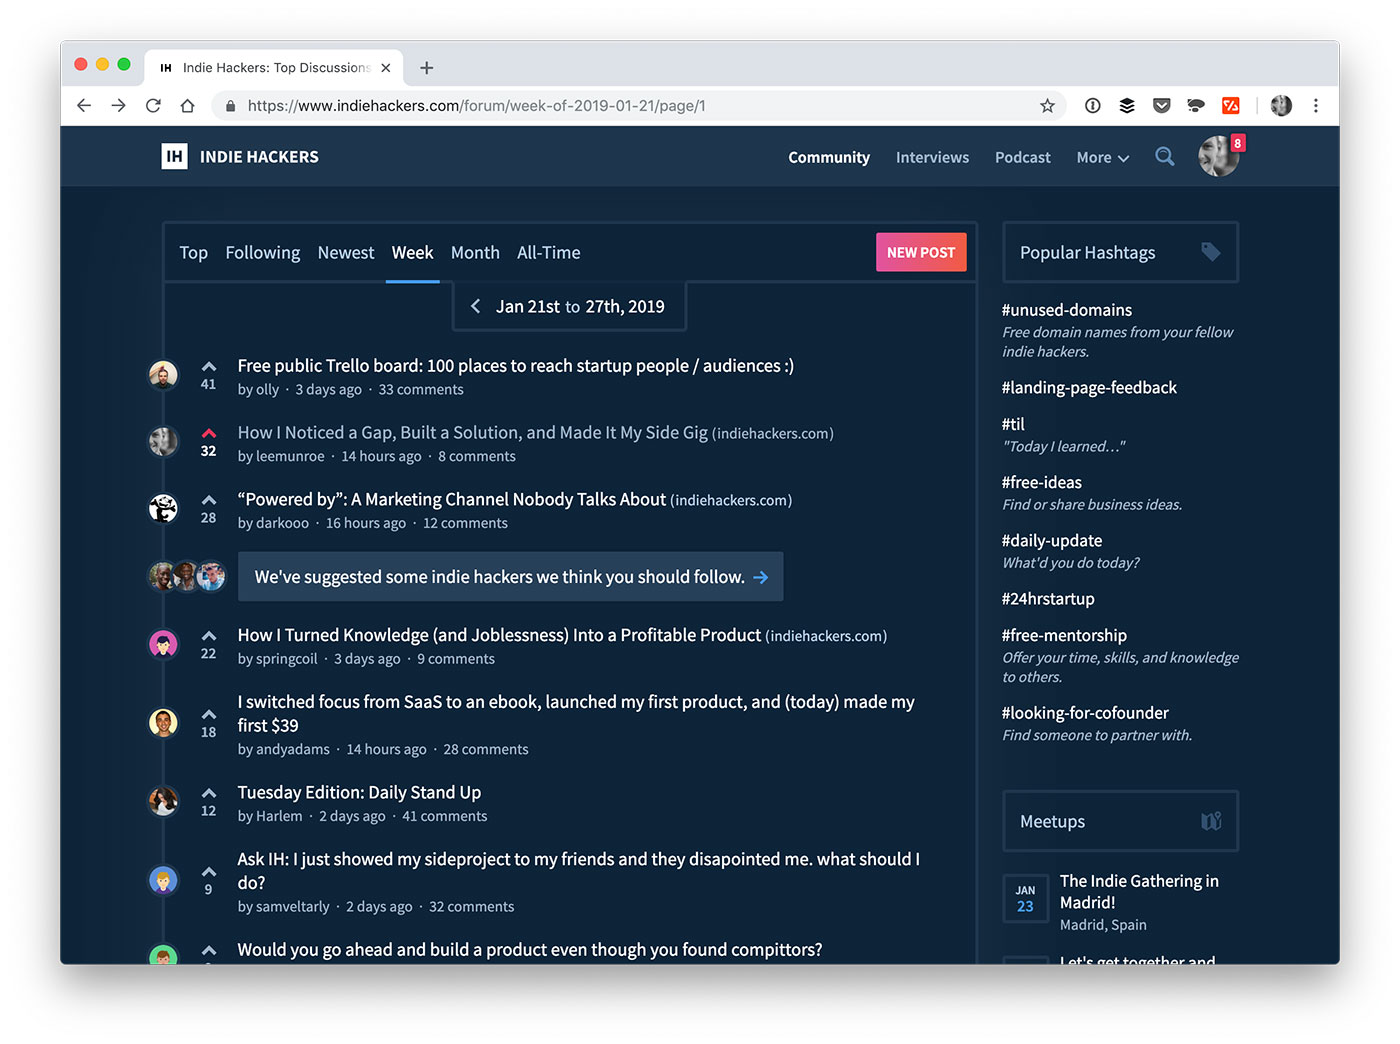Open The Indie Gathering in Madrid meetup

pyautogui.click(x=1139, y=891)
